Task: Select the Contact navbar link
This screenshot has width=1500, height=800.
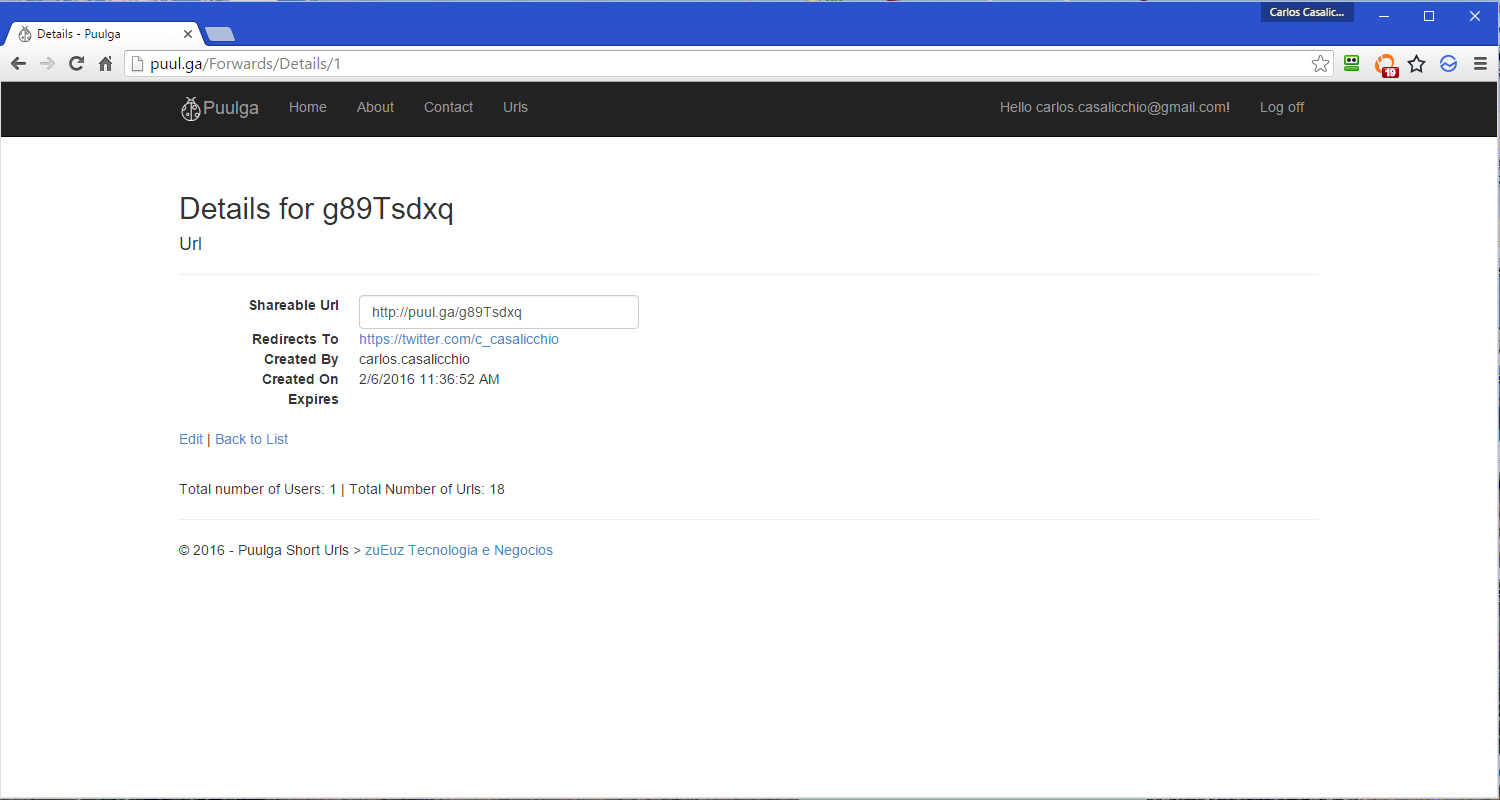Action: coord(448,107)
